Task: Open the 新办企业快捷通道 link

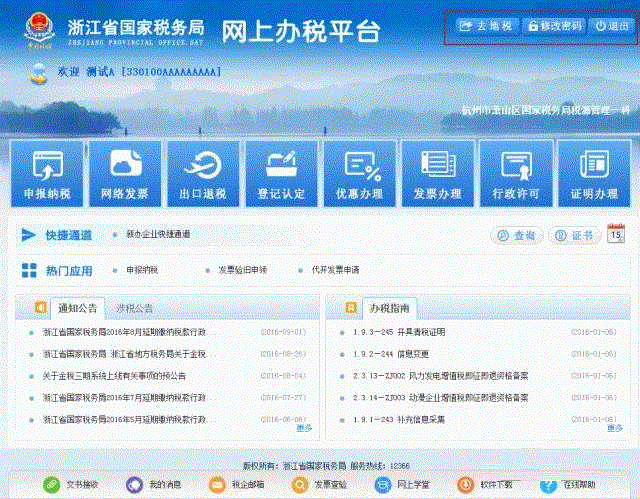Action: [x=158, y=234]
